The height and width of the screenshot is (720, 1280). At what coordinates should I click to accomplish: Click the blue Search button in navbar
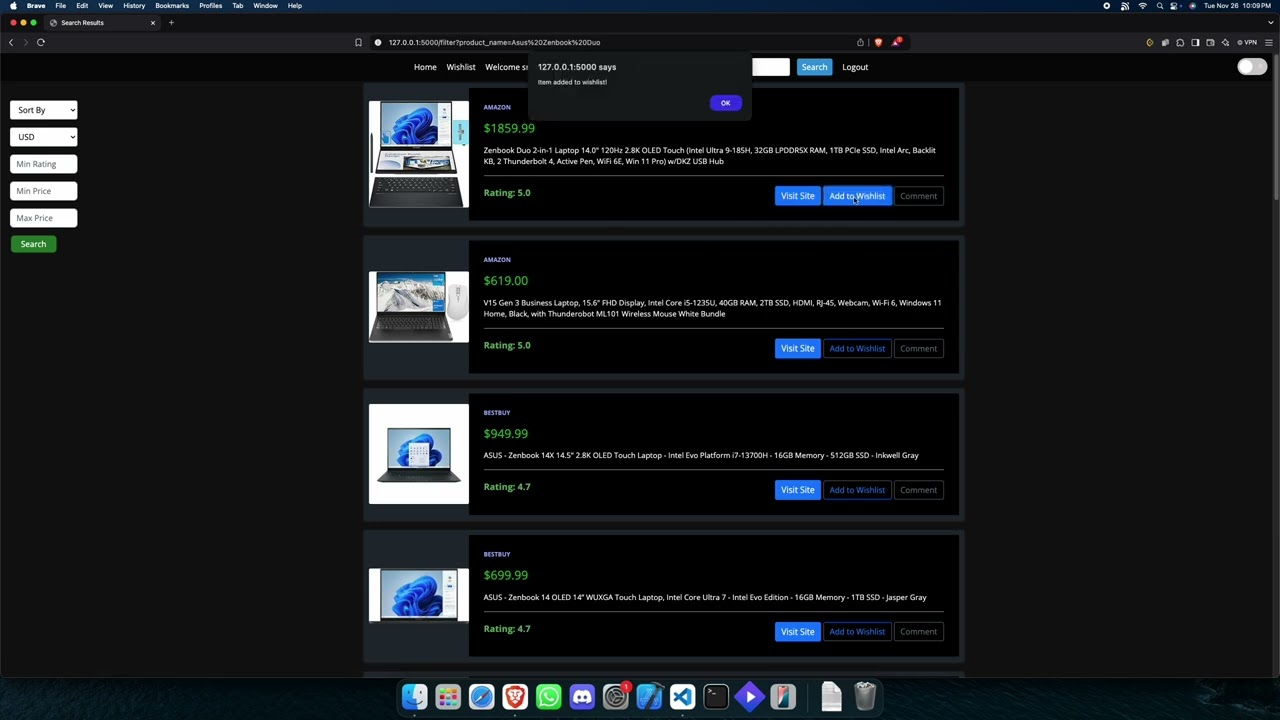coord(814,67)
